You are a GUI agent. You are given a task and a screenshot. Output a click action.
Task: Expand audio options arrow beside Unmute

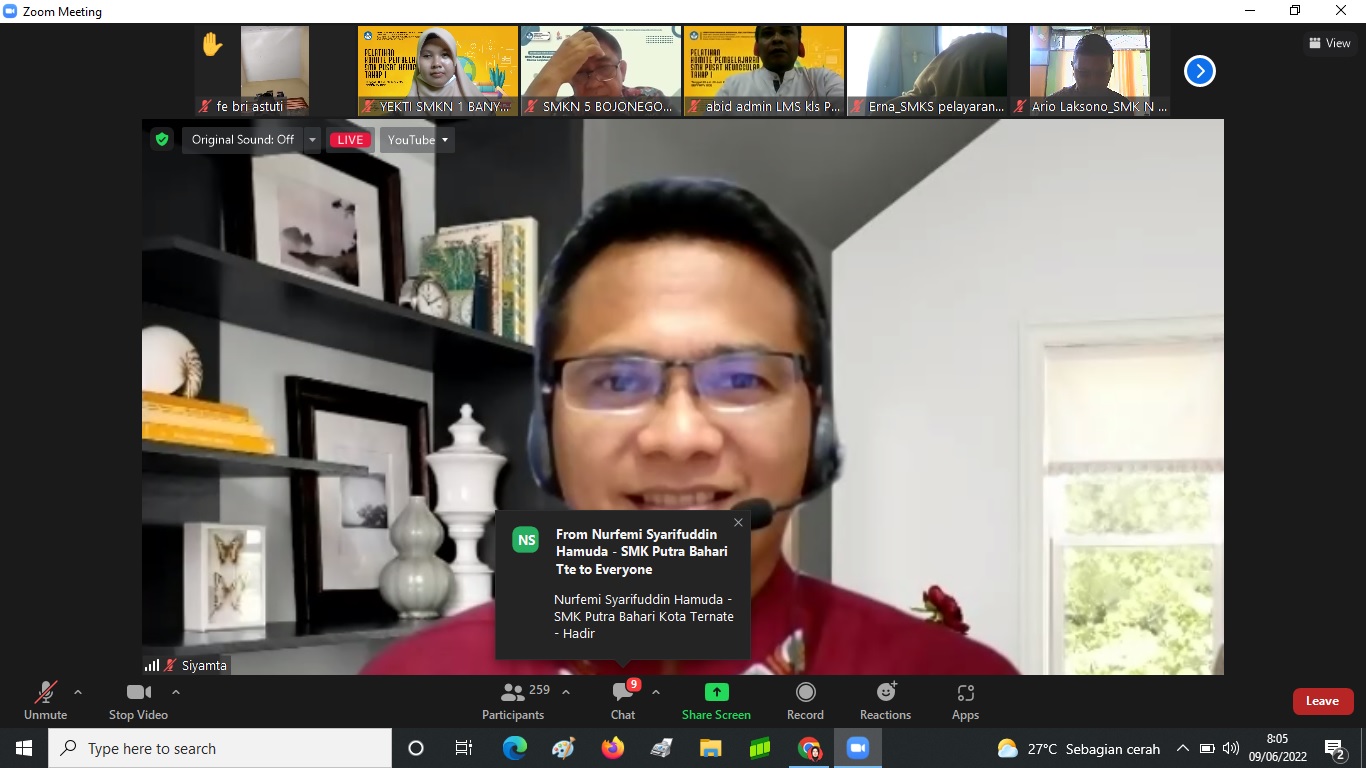78,692
